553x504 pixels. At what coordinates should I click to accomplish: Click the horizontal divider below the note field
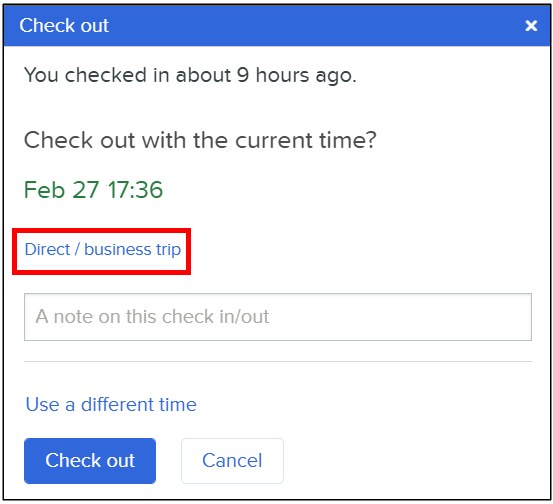point(278,362)
